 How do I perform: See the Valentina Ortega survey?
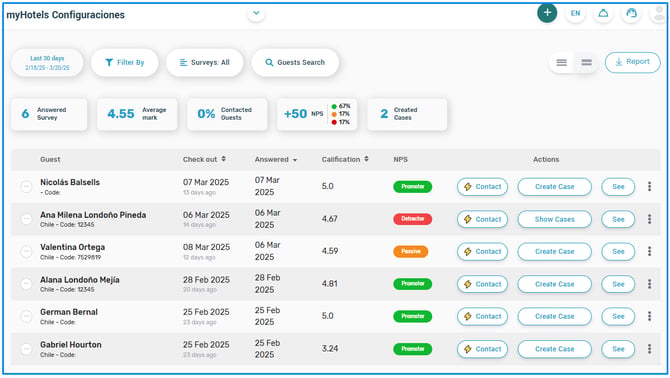pyautogui.click(x=618, y=252)
